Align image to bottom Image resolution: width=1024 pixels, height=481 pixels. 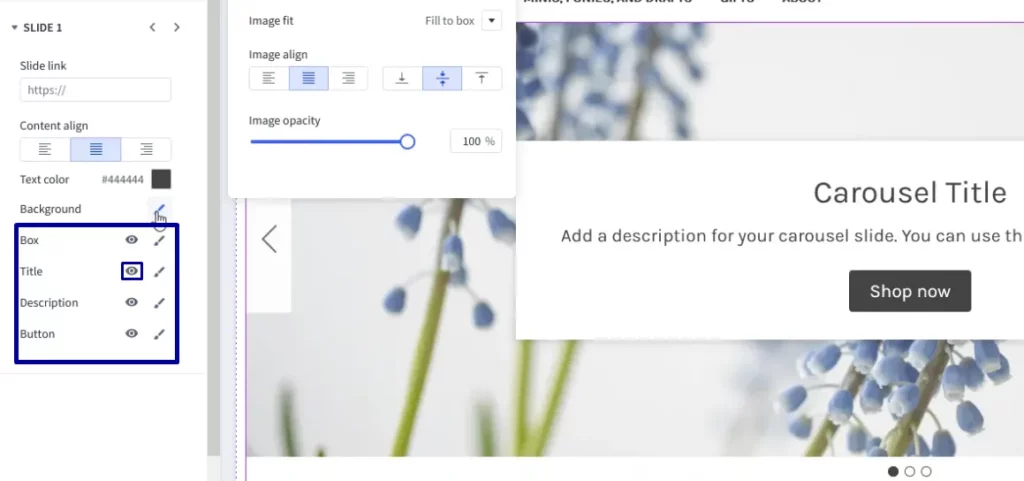pyautogui.click(x=402, y=78)
